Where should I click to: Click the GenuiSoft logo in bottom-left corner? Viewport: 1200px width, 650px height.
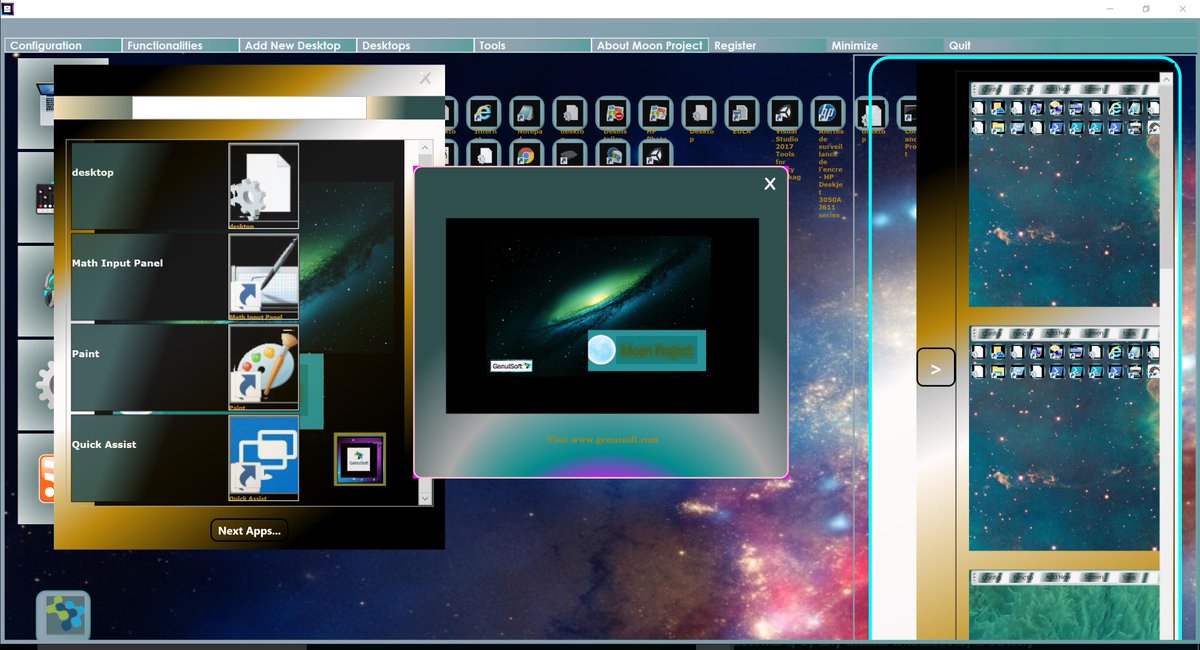[62, 614]
